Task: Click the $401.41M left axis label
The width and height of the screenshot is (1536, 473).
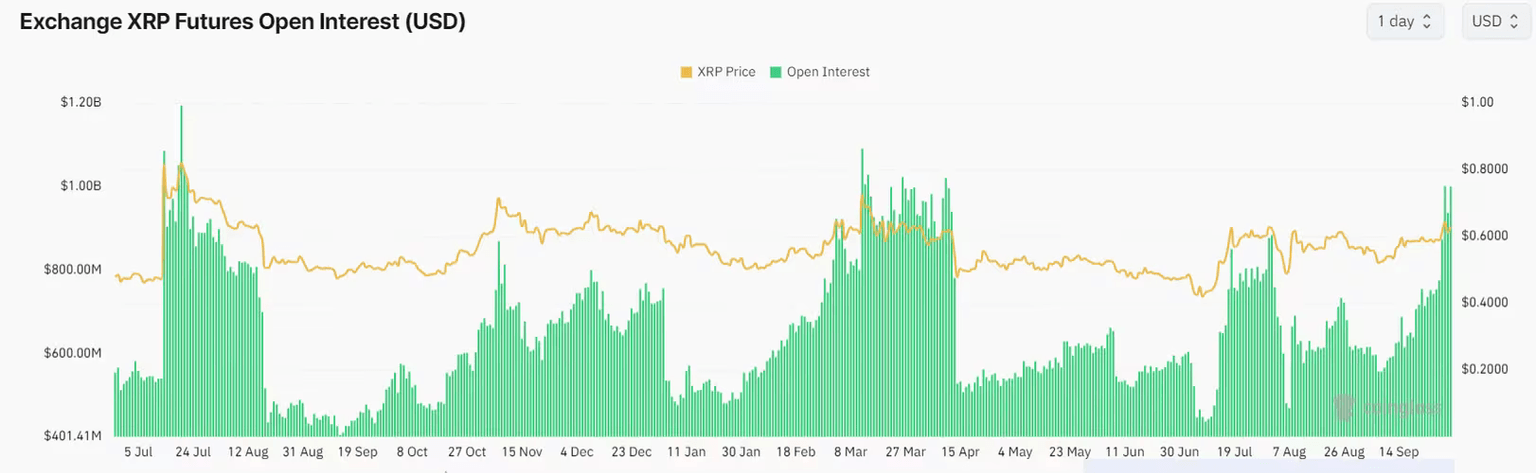Action: click(x=72, y=436)
